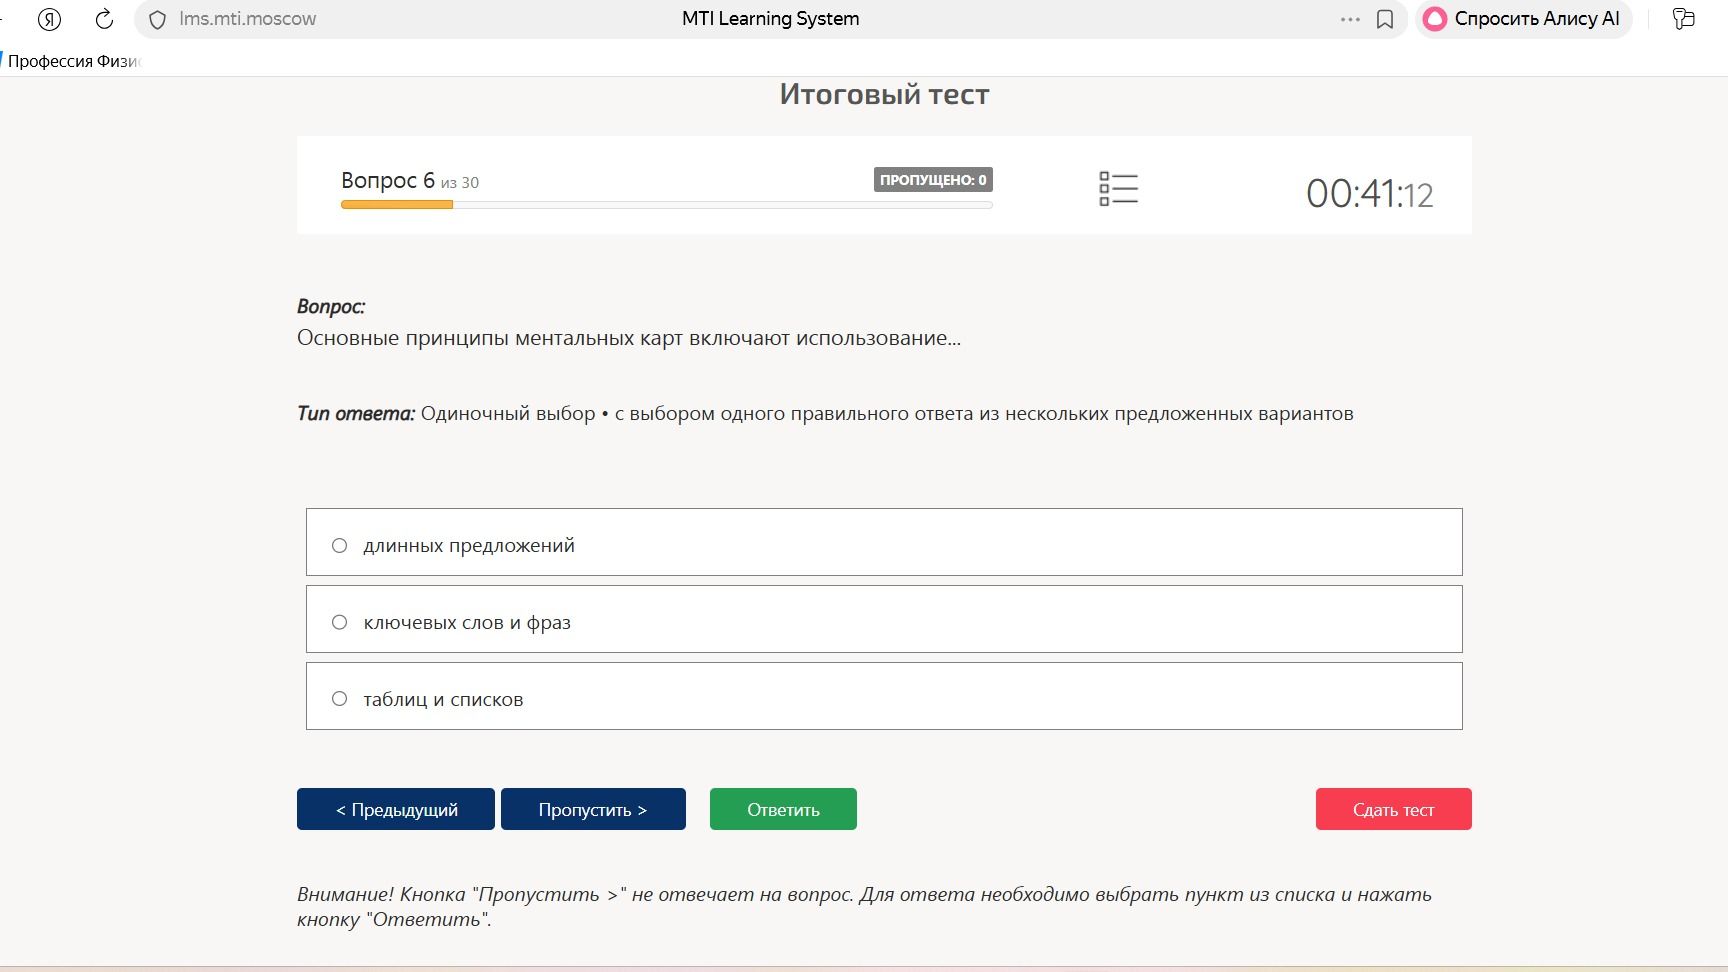Go back with "< Предыдущий" button
Image resolution: width=1728 pixels, height=972 pixels.
point(396,809)
